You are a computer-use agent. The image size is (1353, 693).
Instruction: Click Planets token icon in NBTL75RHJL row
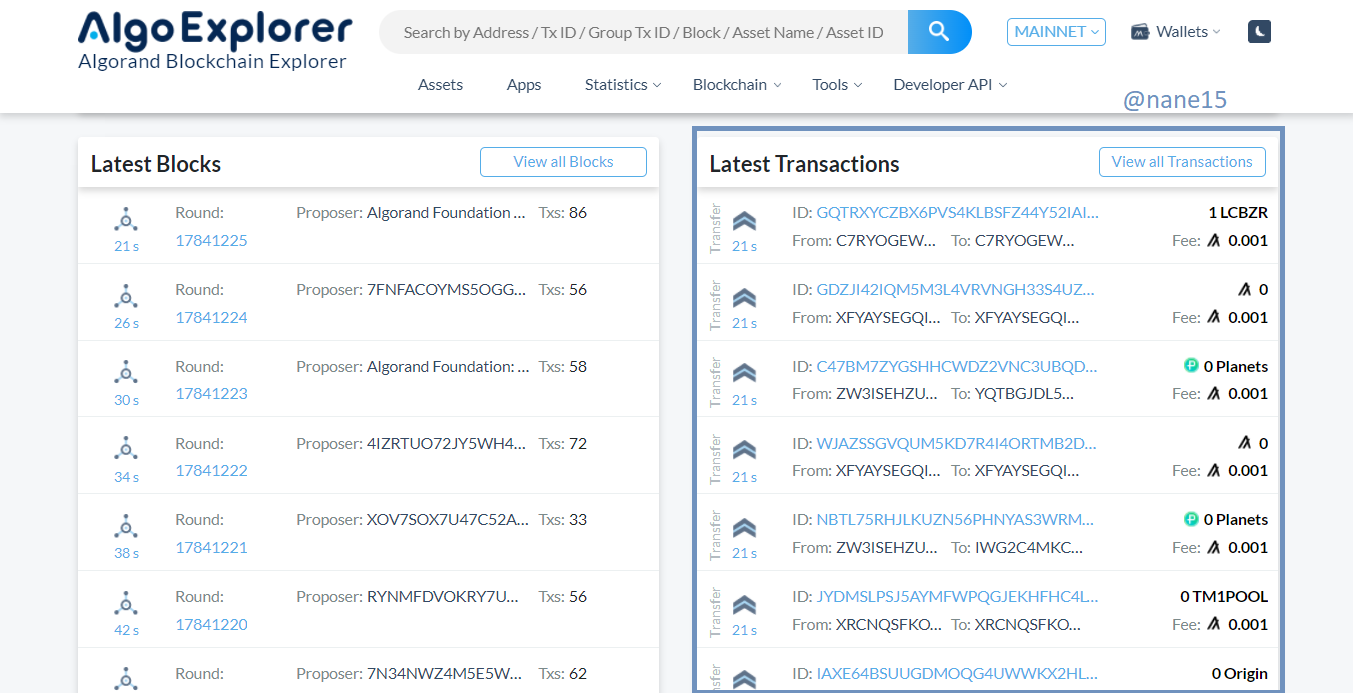(1191, 520)
